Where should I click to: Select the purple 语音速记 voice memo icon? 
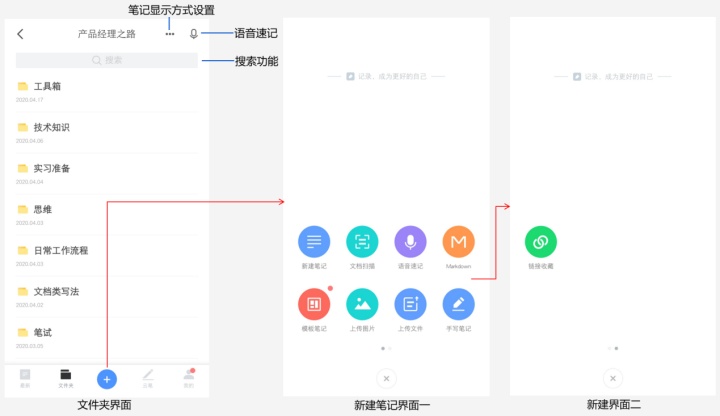(x=410, y=242)
